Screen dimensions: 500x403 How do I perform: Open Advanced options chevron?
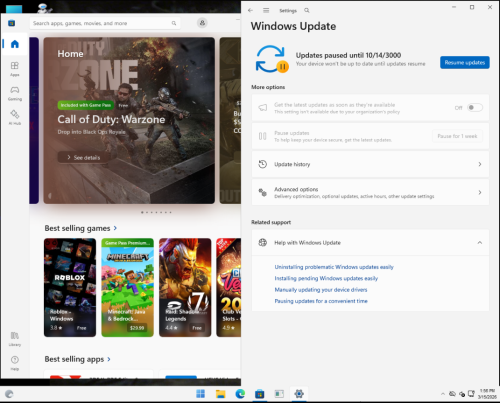[x=480, y=192]
